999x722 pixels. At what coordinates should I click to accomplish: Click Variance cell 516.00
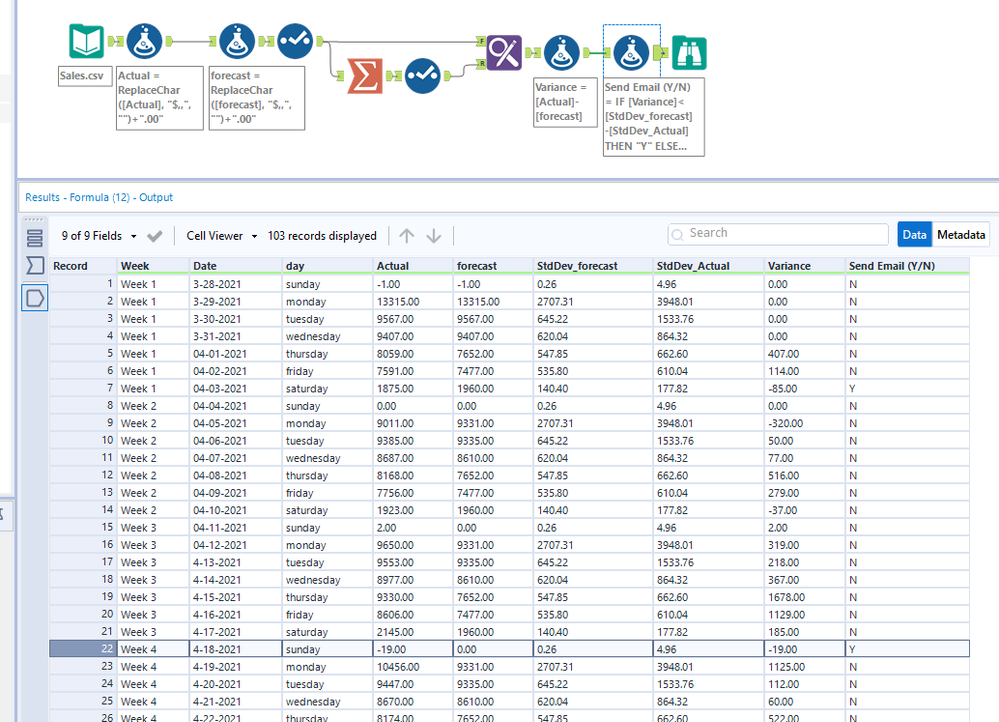click(804, 475)
